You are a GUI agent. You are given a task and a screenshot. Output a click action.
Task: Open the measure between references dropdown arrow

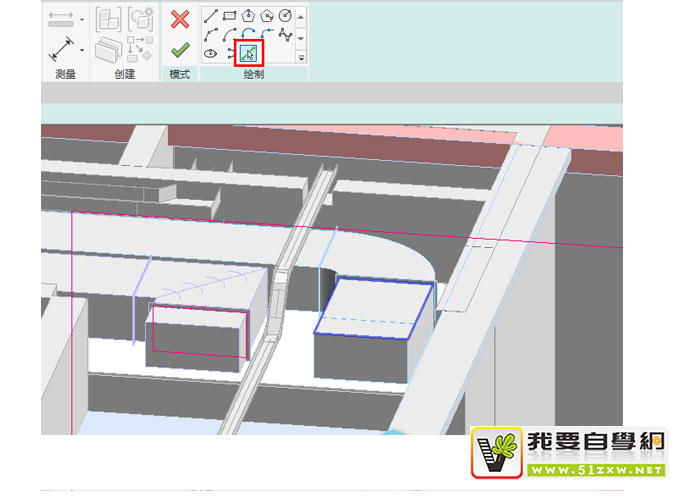click(82, 49)
